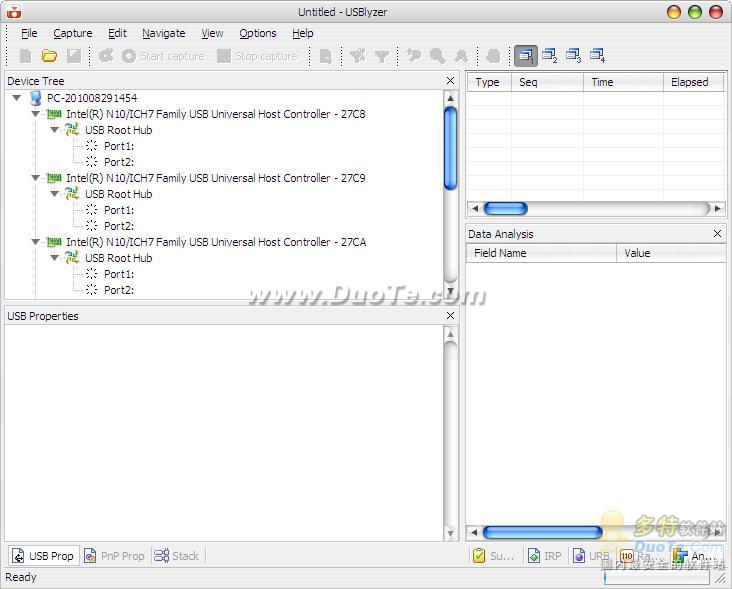Click the USB Properties scroll down arrow
The image size is (732, 589).
450,533
